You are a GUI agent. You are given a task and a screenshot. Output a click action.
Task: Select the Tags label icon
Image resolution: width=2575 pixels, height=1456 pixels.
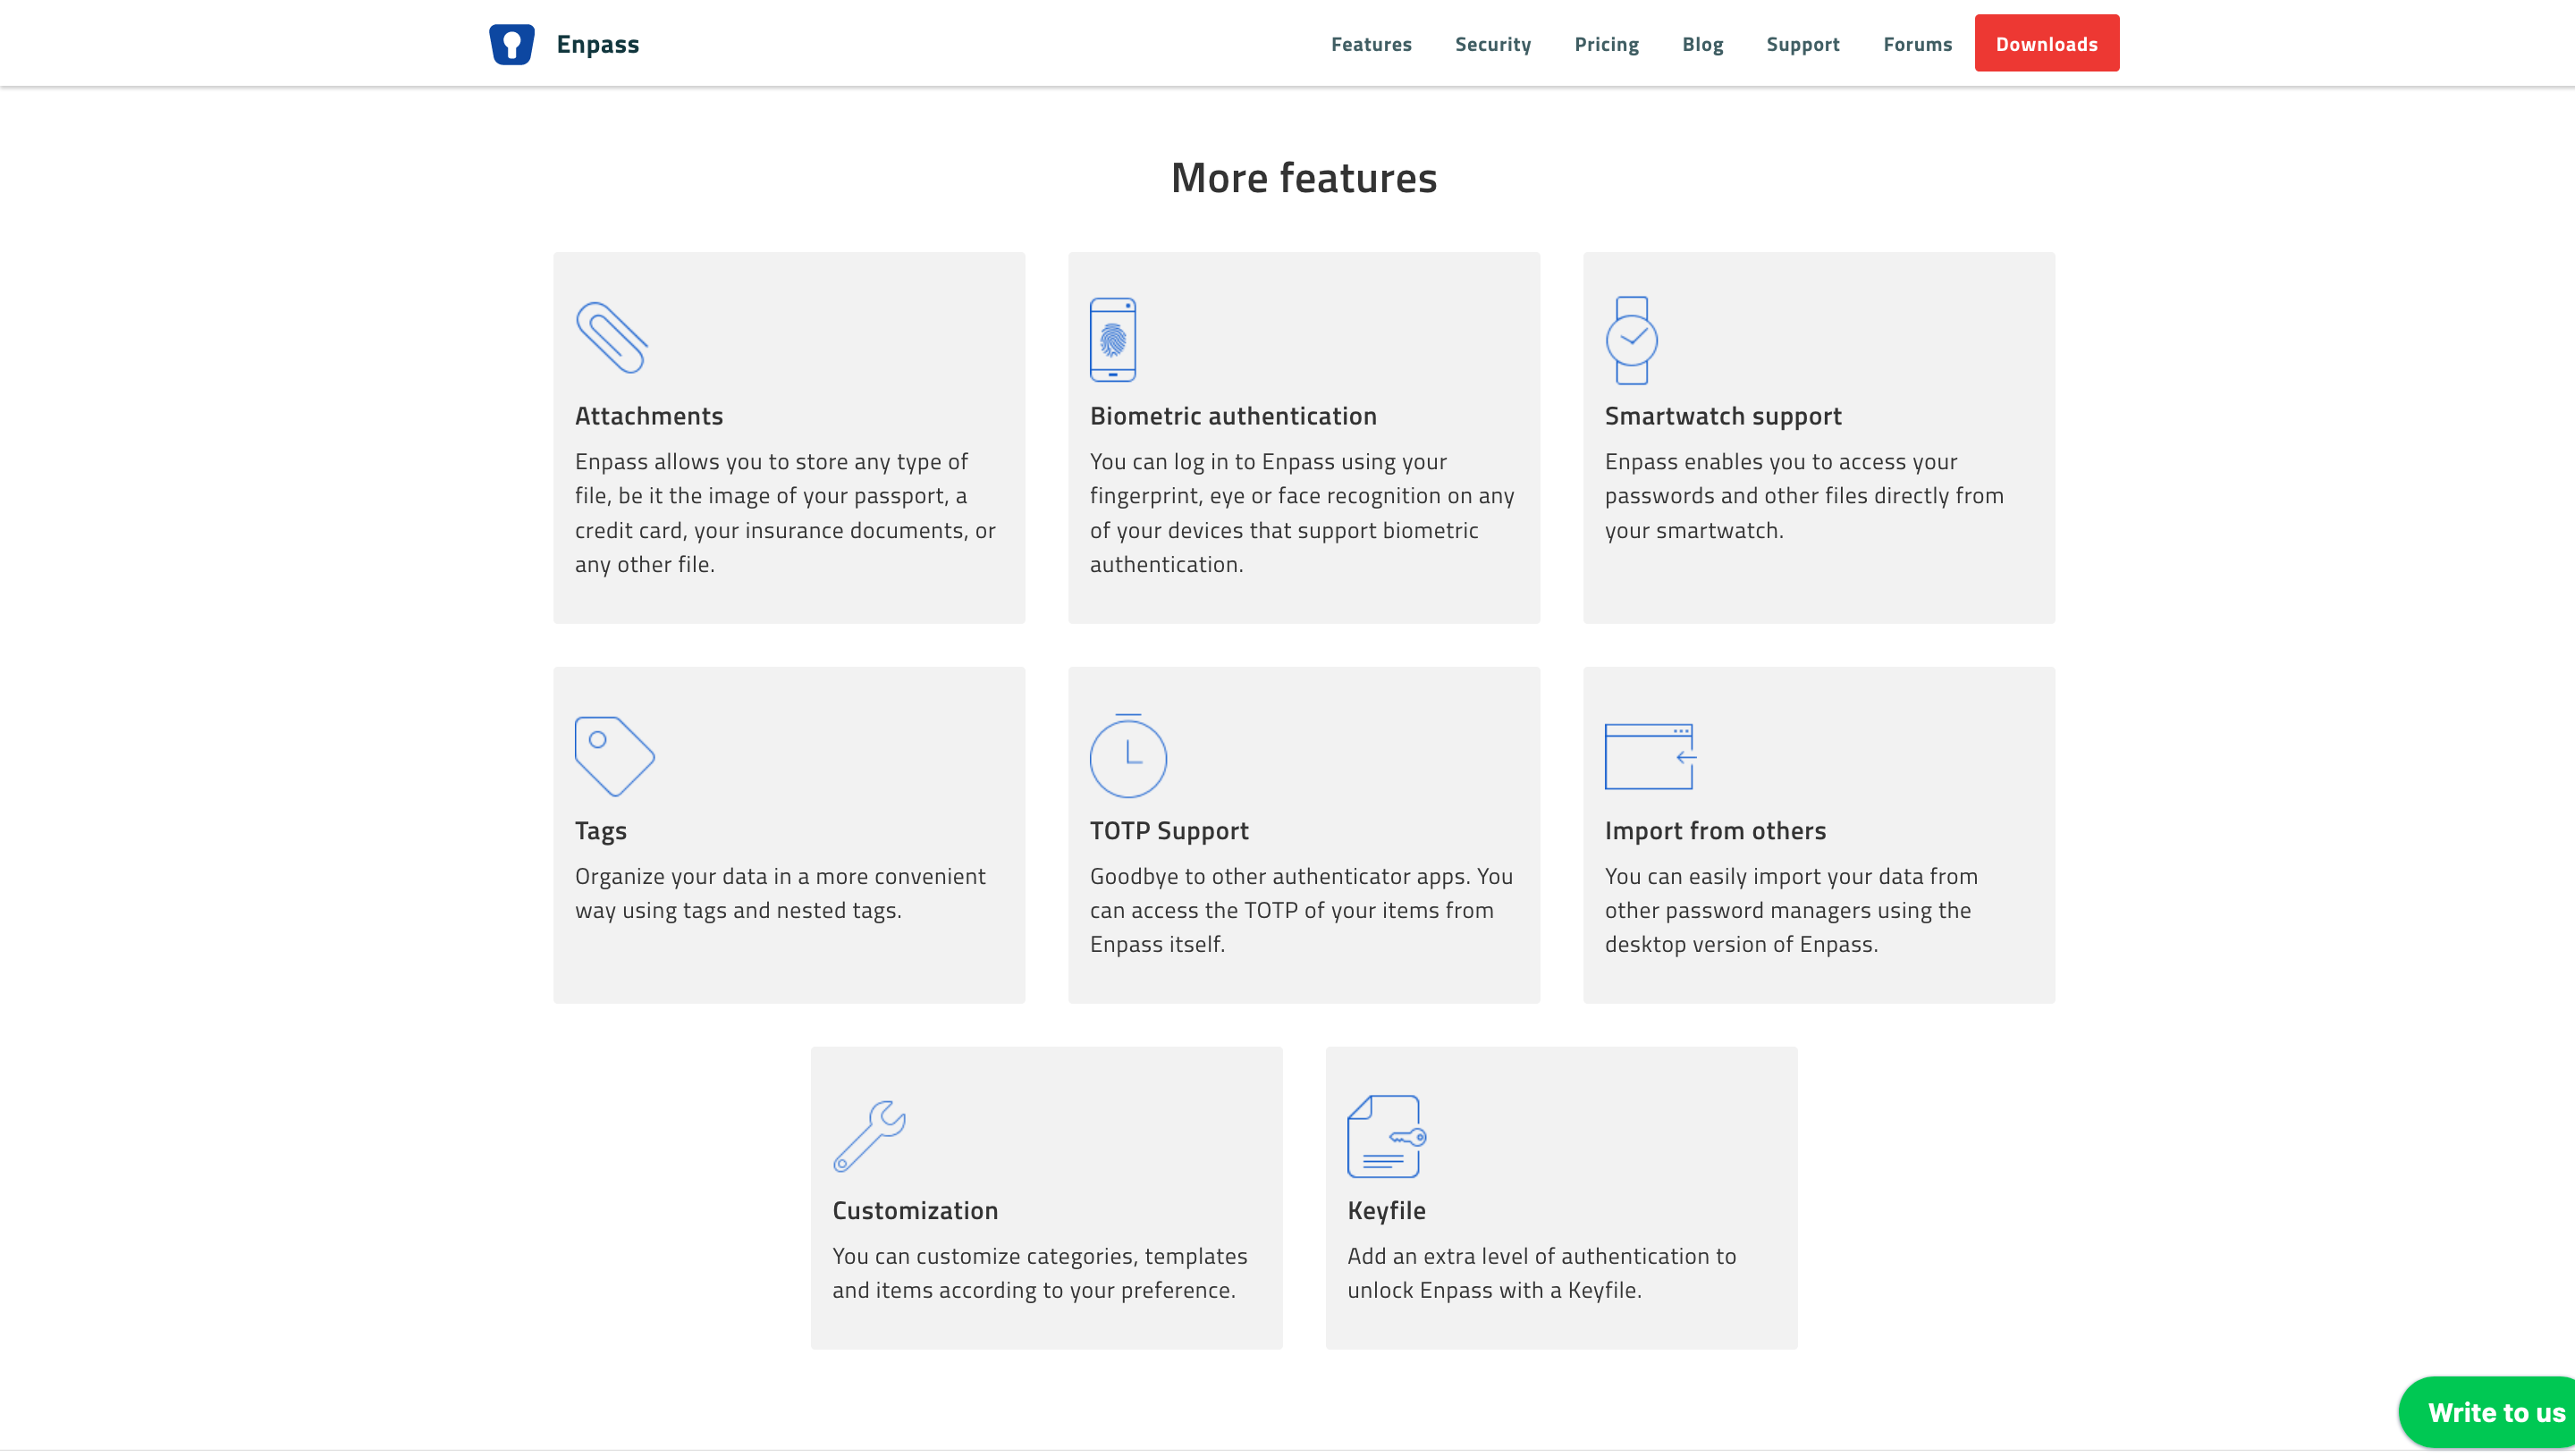point(613,755)
